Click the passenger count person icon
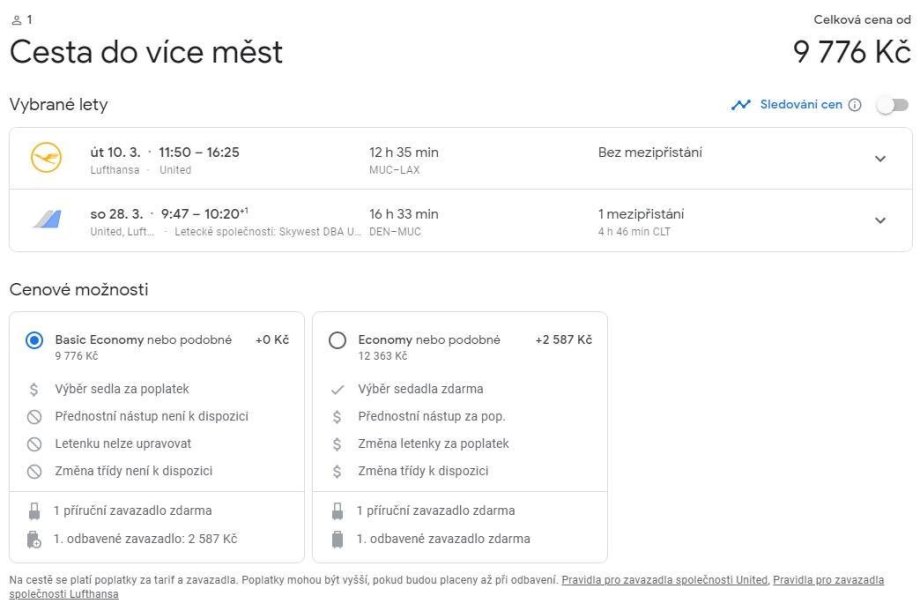Image resolution: width=920 pixels, height=611 pixels. pos(15,20)
